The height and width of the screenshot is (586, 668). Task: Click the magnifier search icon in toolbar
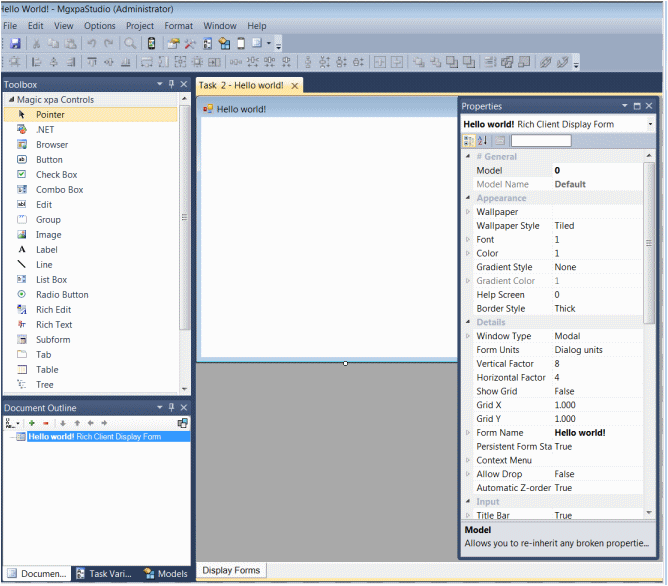[x=130, y=44]
